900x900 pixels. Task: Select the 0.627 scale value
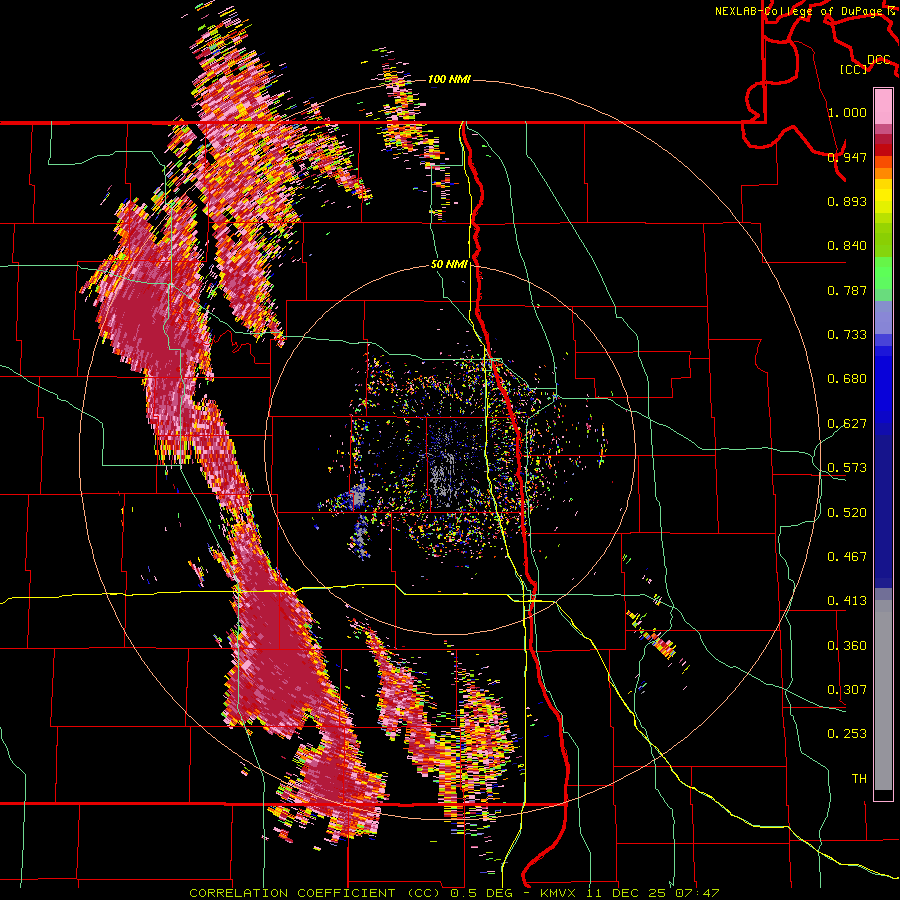click(x=847, y=423)
